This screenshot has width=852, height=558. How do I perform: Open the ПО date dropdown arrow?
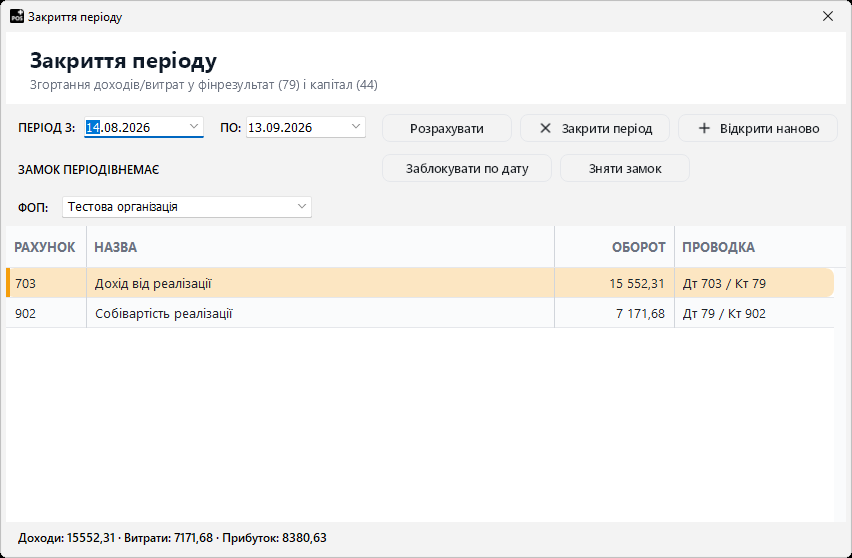coord(356,127)
